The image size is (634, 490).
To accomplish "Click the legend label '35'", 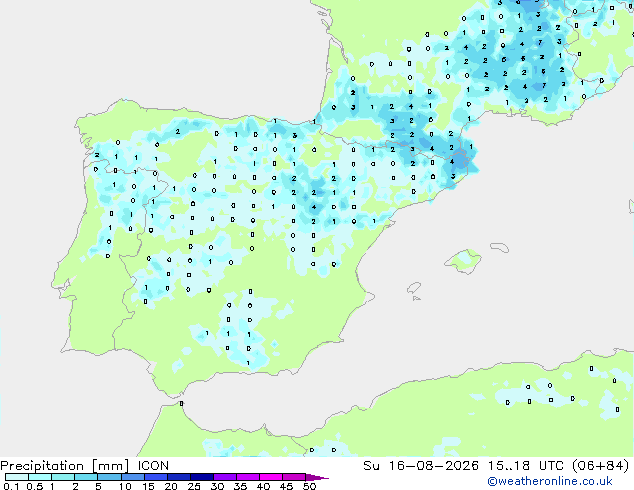I will (x=240, y=486).
